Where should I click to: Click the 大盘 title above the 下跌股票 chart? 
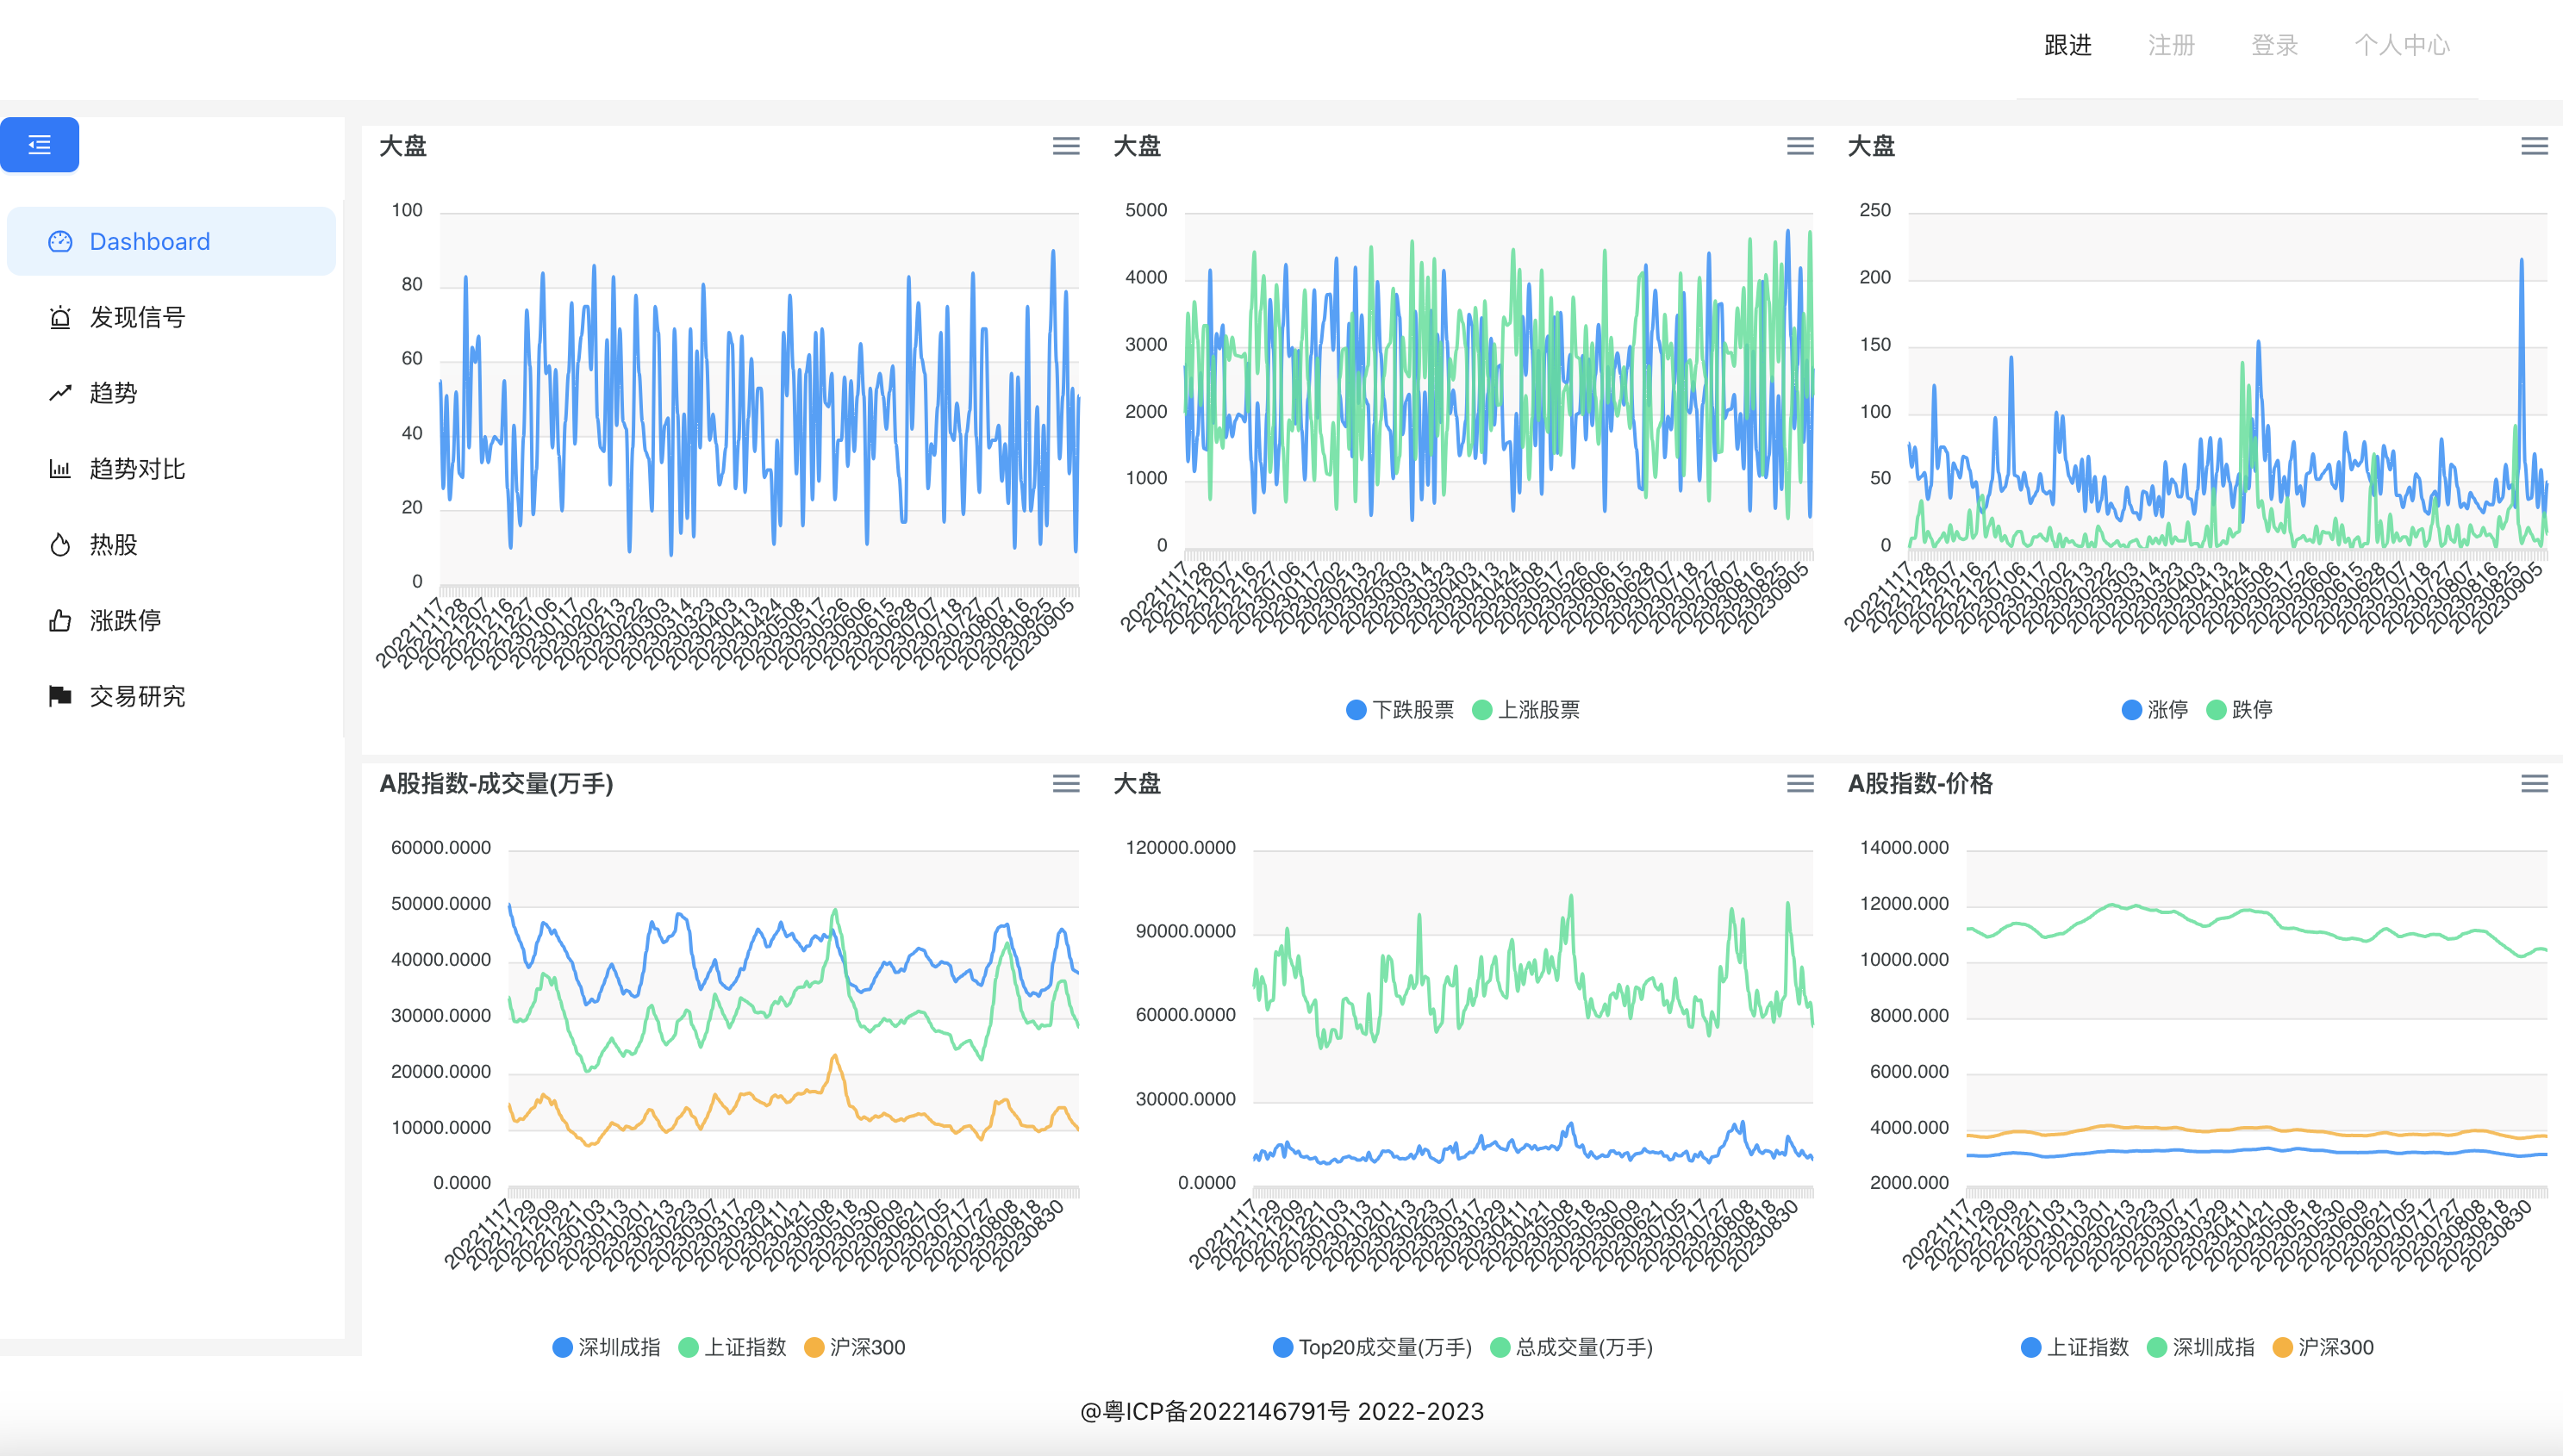[x=1137, y=146]
